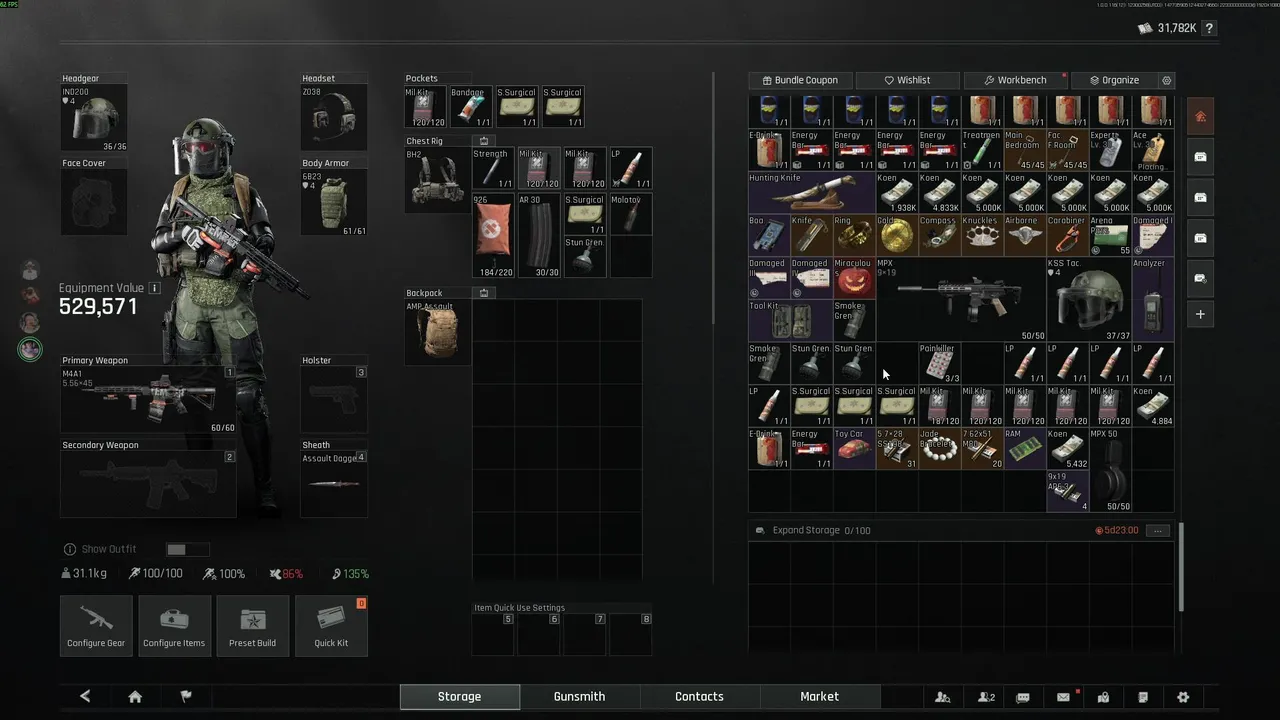The width and height of the screenshot is (1280, 720).
Task: Open the Organize settings gear icon
Action: coord(1166,80)
